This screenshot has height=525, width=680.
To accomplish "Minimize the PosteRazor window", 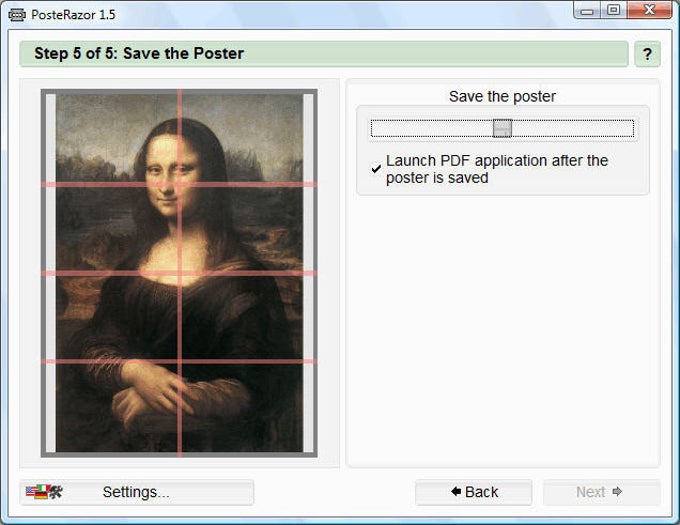I will (x=587, y=10).
